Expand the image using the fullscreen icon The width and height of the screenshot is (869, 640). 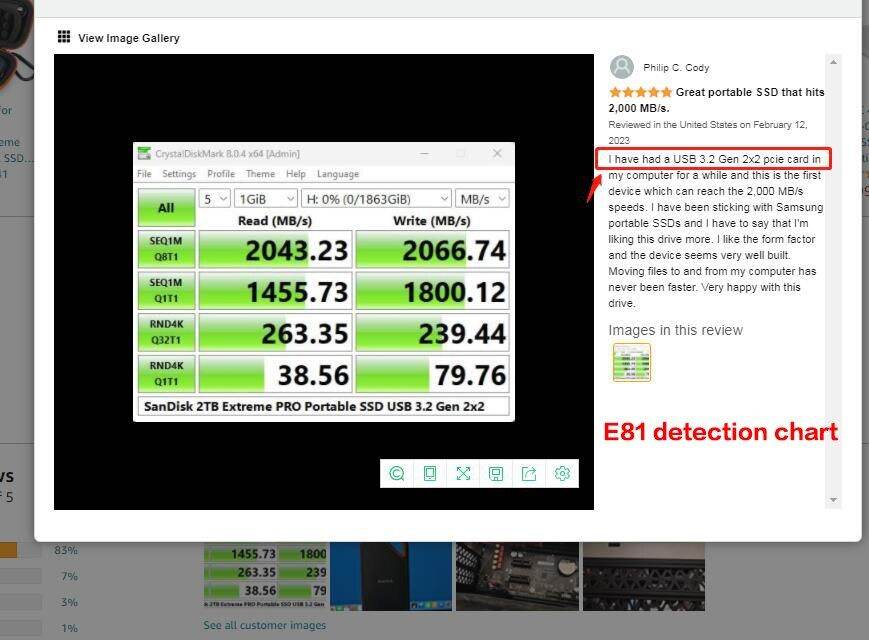(463, 473)
